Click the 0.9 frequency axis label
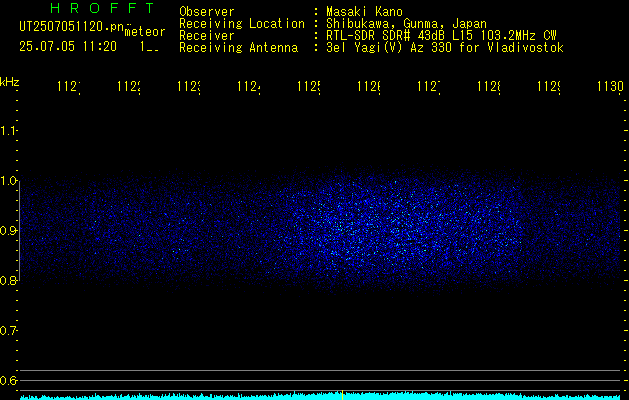 coord(8,231)
